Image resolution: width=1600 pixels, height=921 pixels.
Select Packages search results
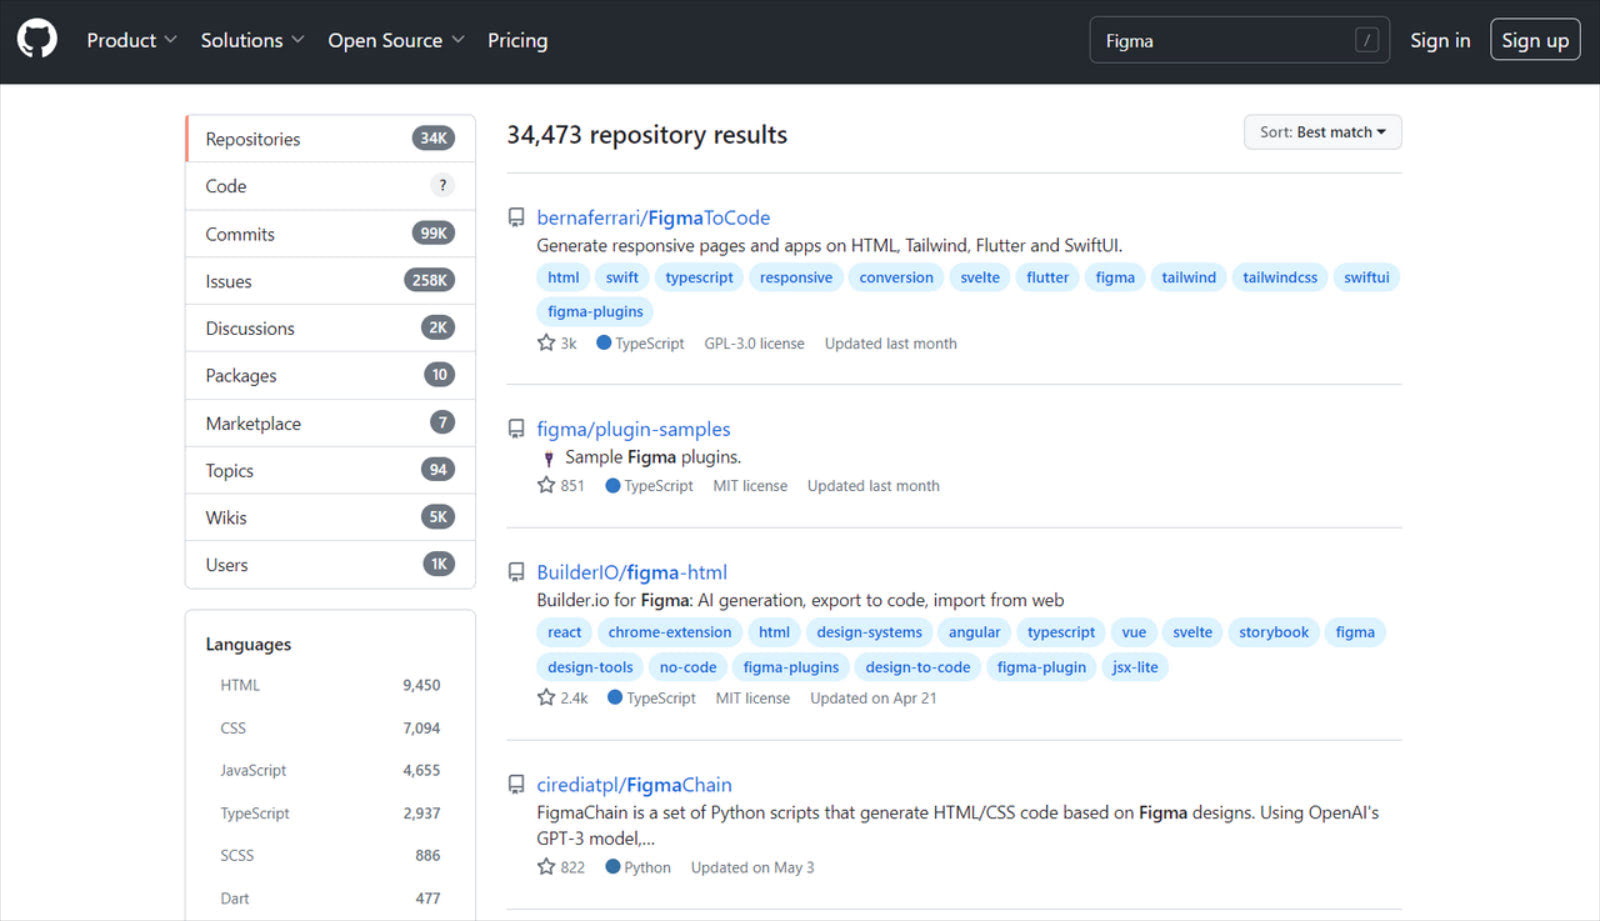coord(330,375)
